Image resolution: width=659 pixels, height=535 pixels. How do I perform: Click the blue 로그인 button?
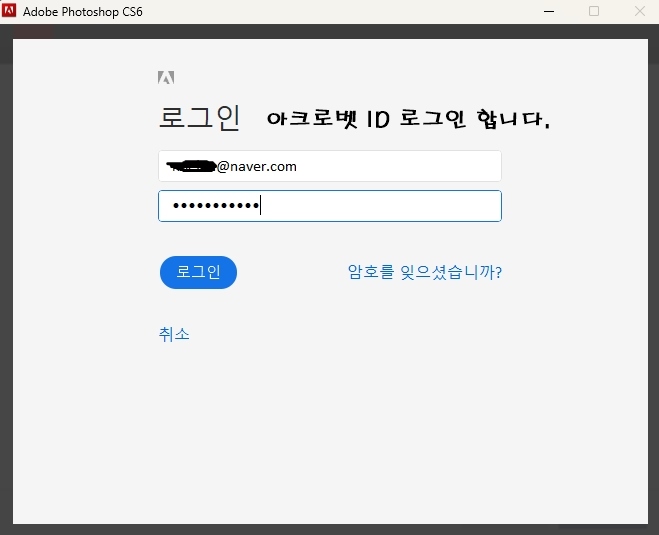198,272
